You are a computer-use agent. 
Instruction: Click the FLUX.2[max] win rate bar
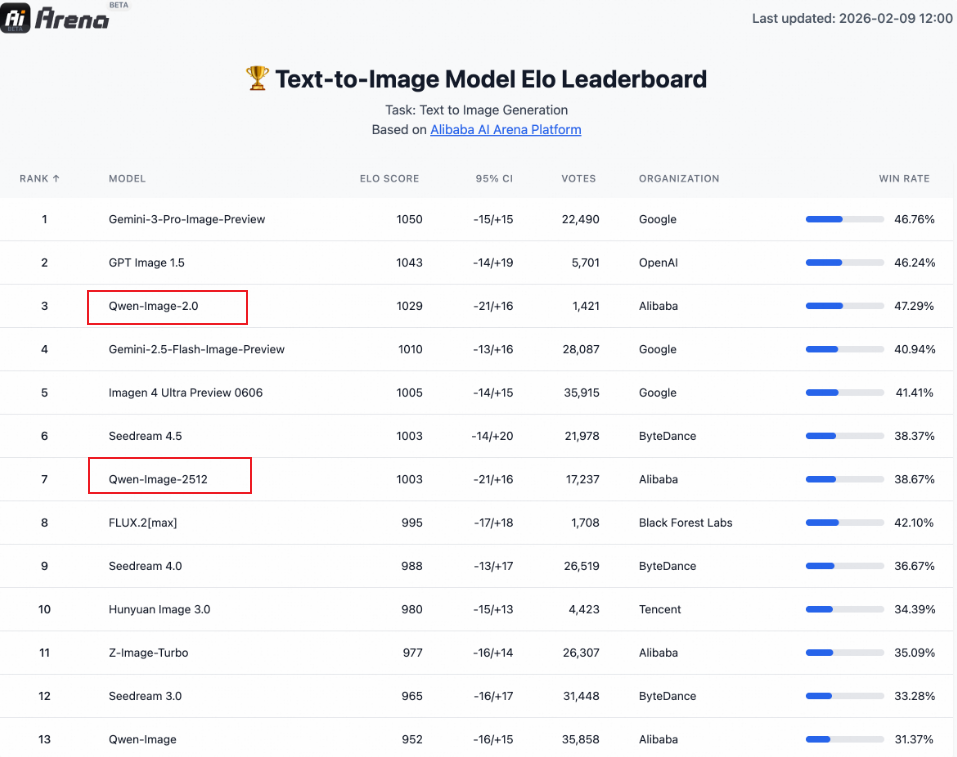click(x=844, y=523)
